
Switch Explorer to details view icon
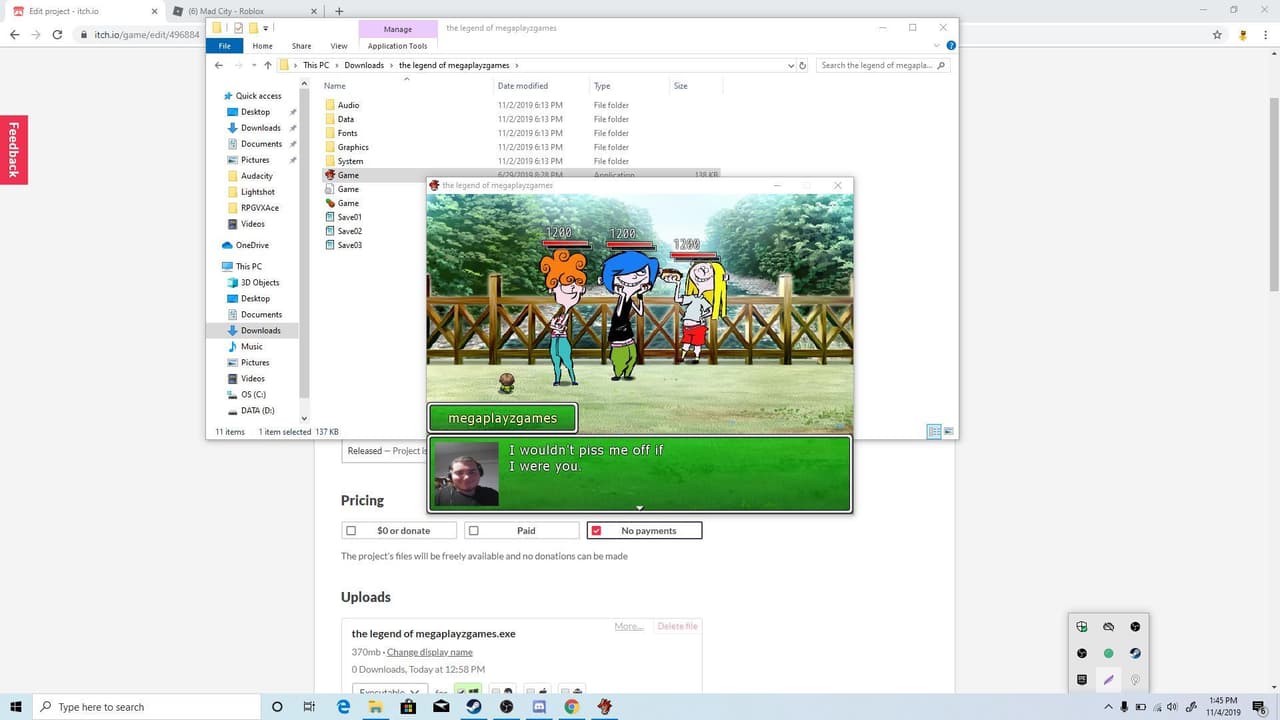click(x=934, y=432)
